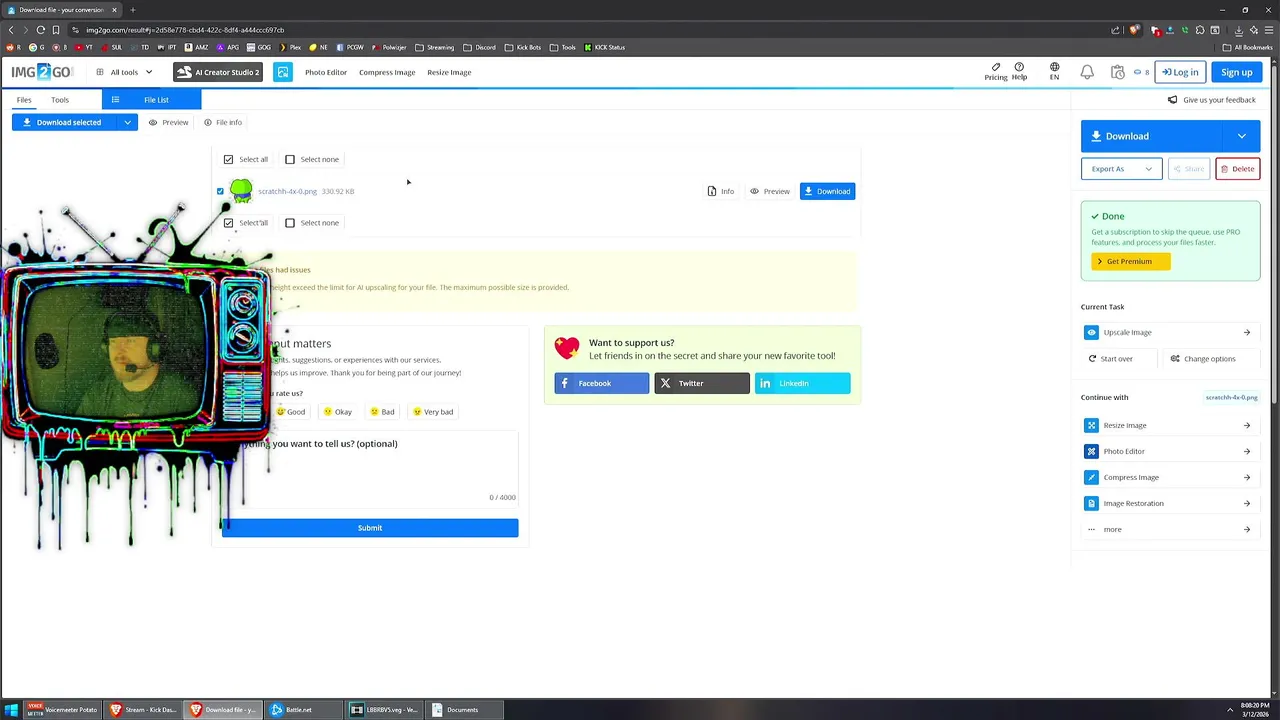Reload the page in browser toolbar
Viewport: 1280px width, 720px height.
click(41, 30)
